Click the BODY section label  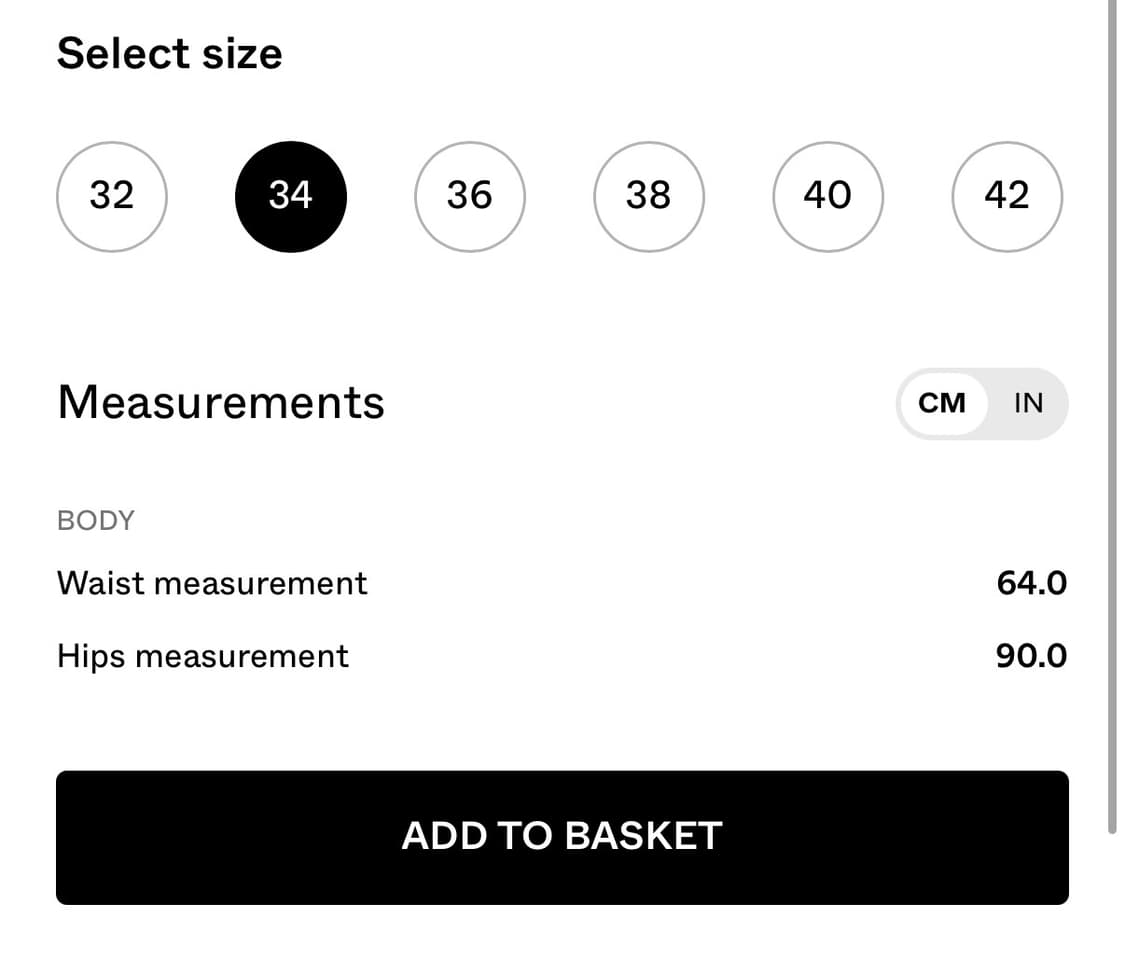coord(96,520)
